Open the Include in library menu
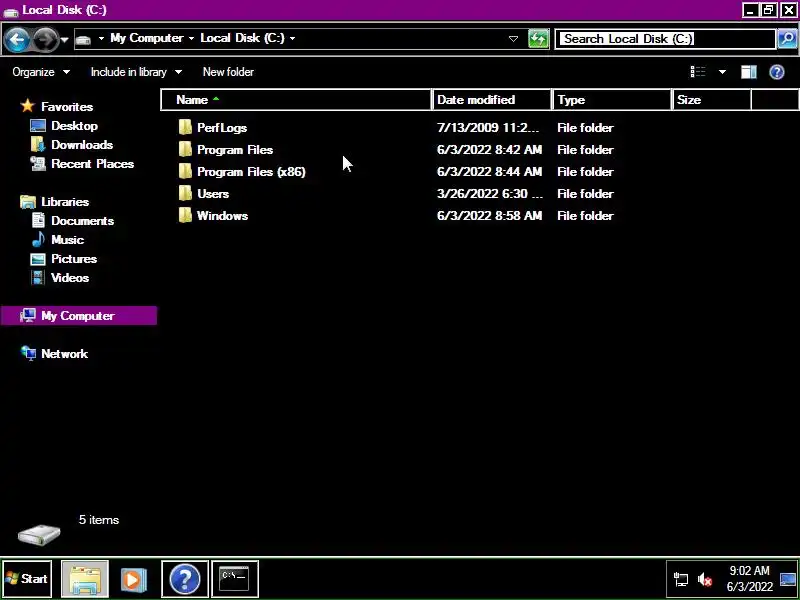Image resolution: width=800 pixels, height=600 pixels. pos(136,72)
